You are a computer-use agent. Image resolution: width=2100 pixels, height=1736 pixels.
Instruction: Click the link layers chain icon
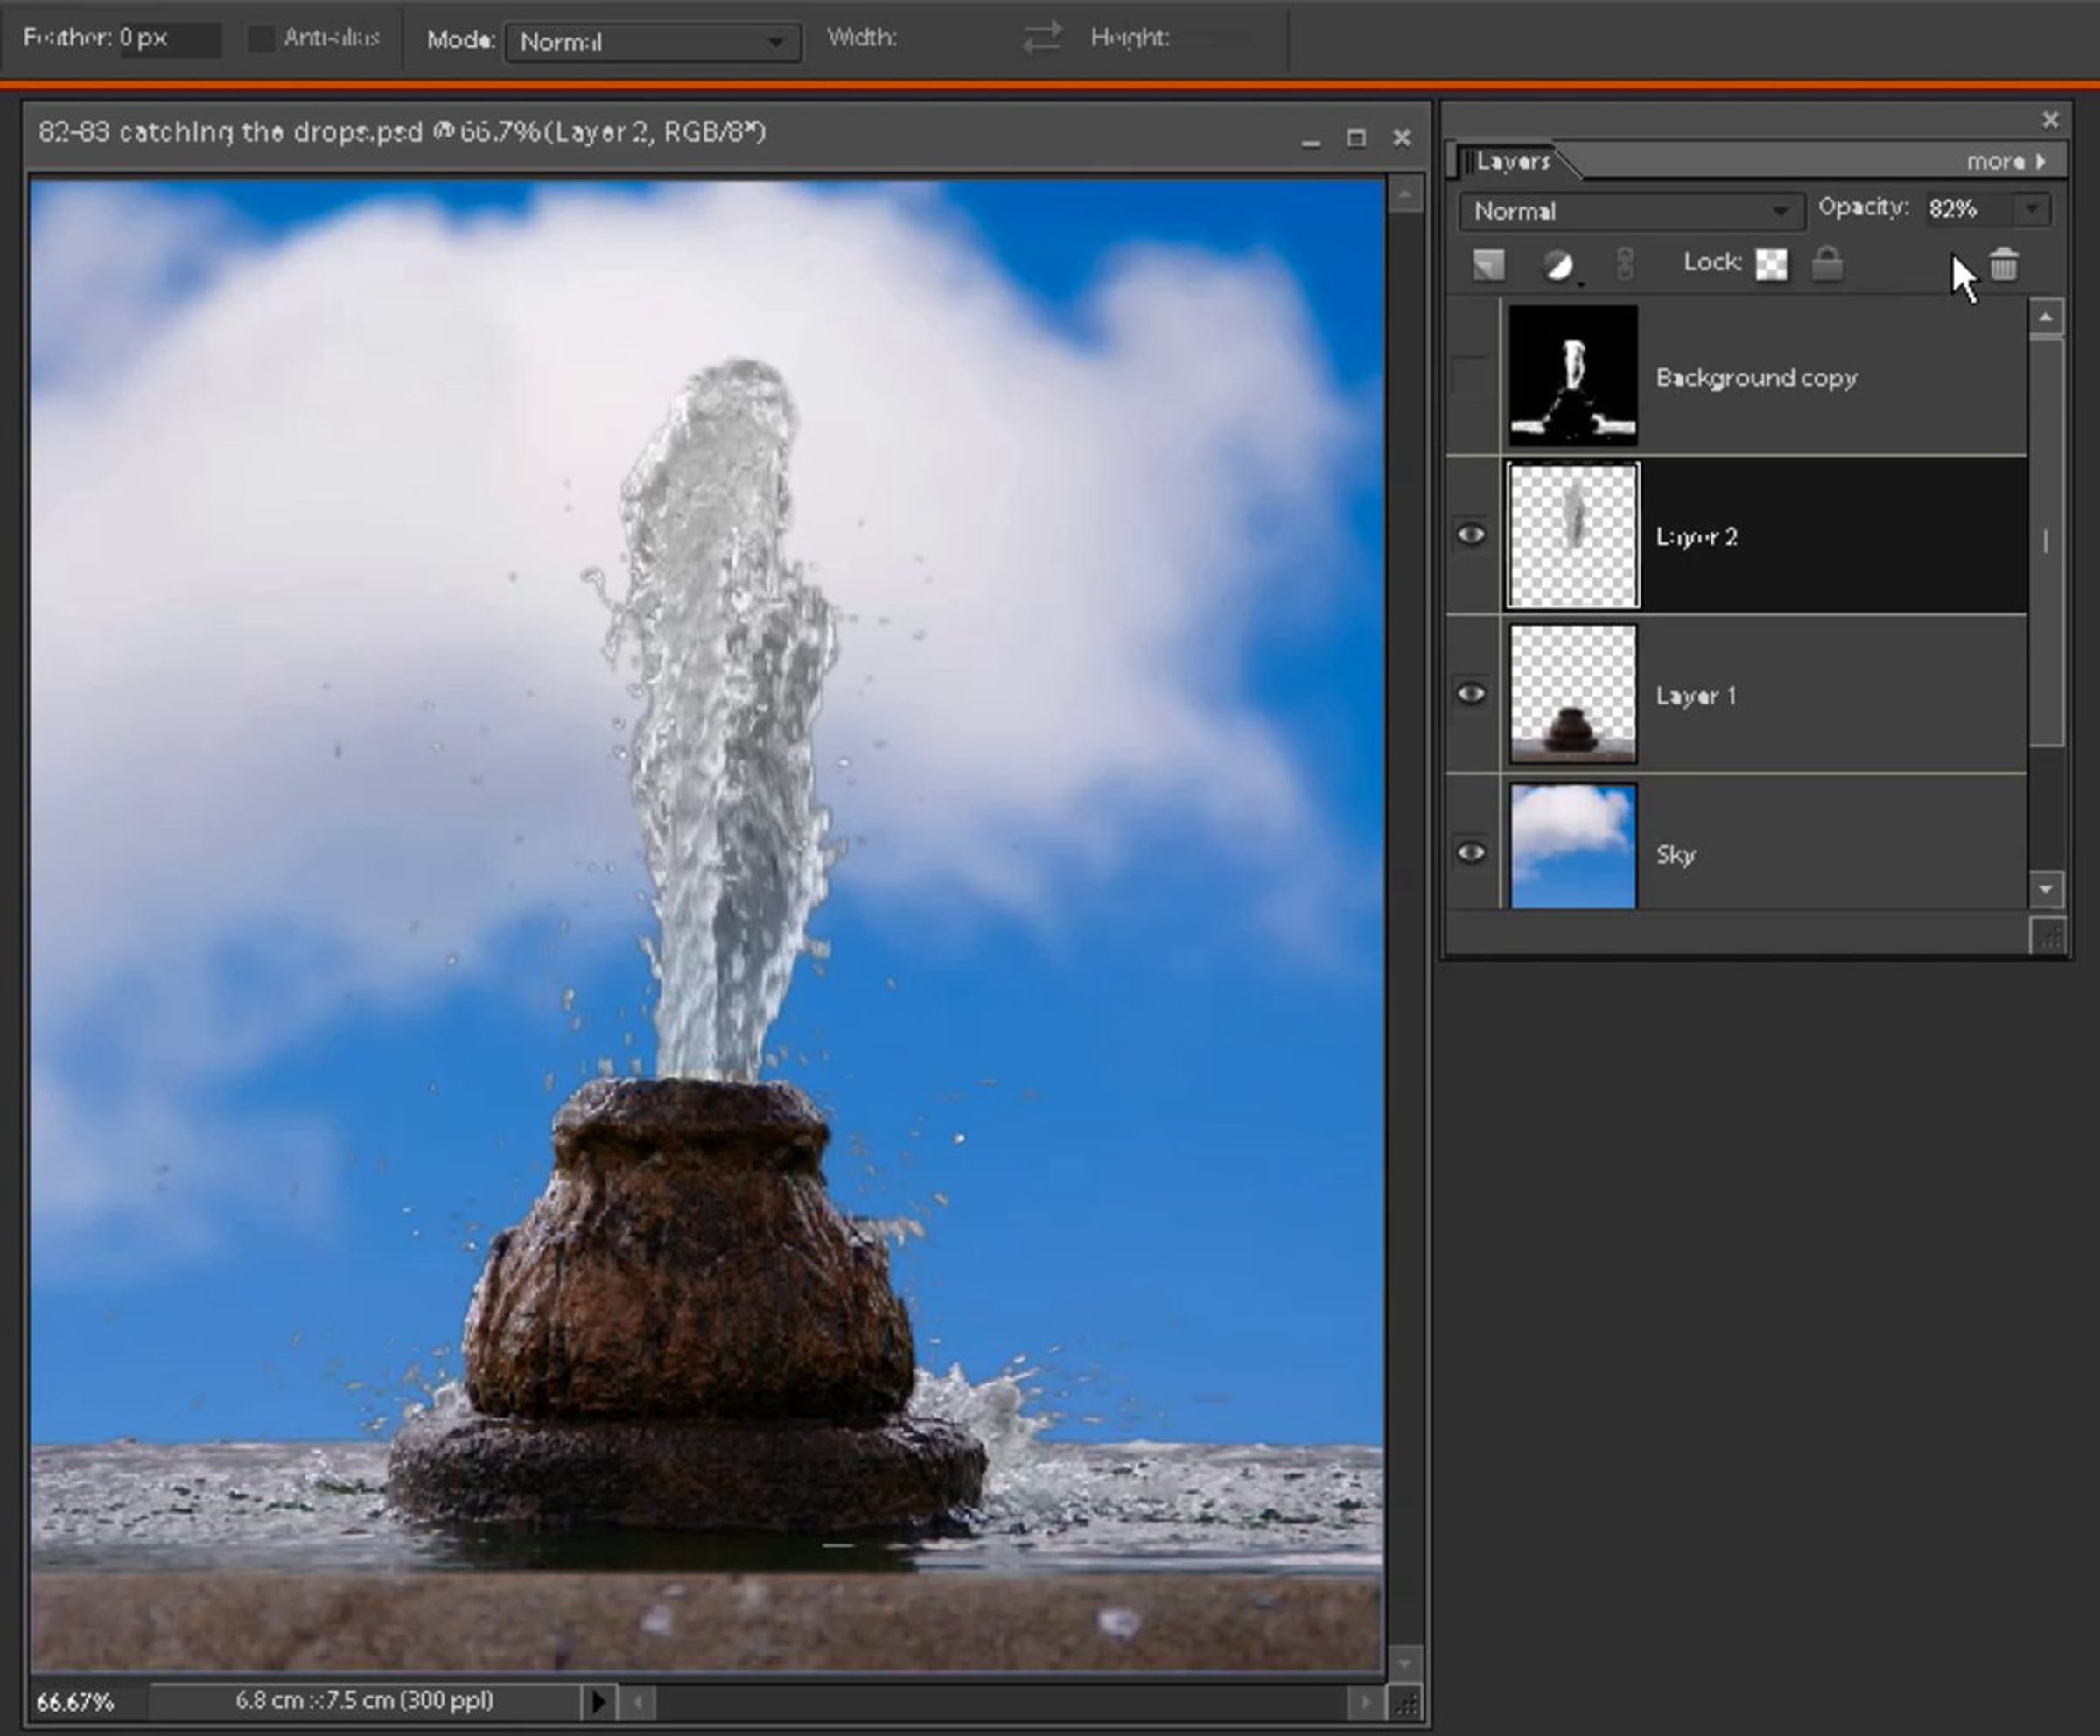tap(1625, 265)
